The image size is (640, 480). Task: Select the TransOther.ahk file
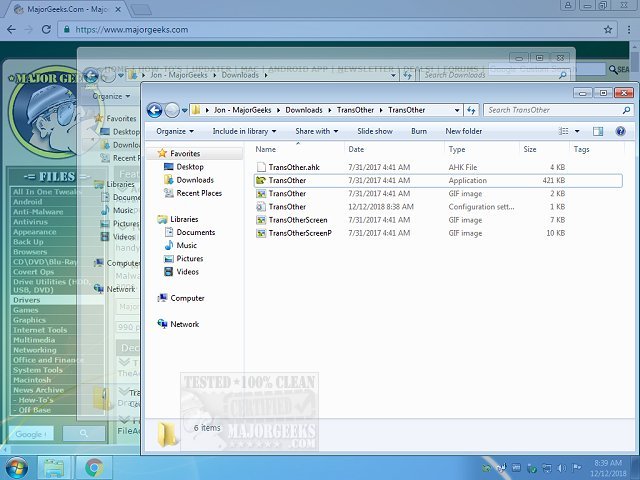pos(295,167)
